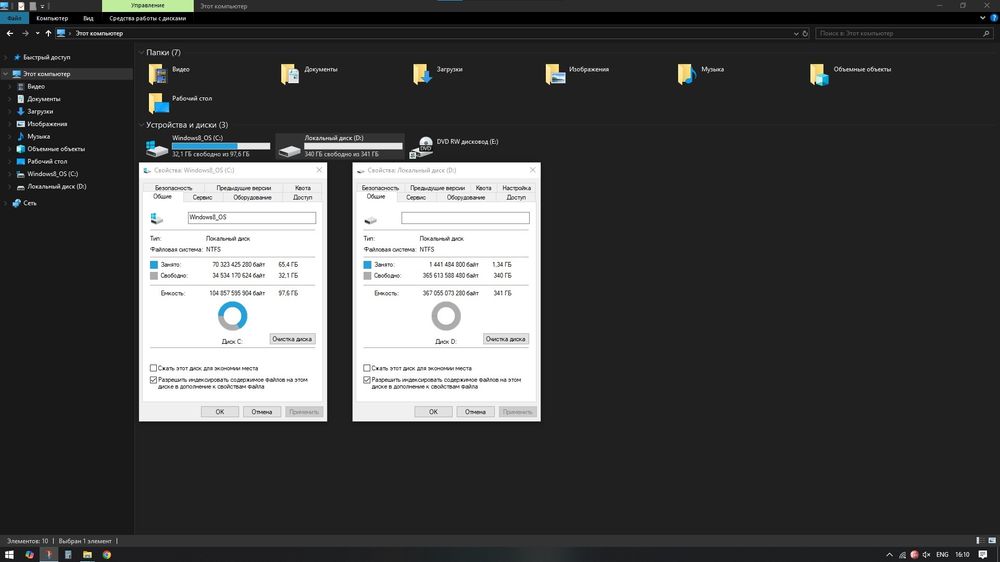Click the blue Занято swatch in C: properties

[154, 265]
